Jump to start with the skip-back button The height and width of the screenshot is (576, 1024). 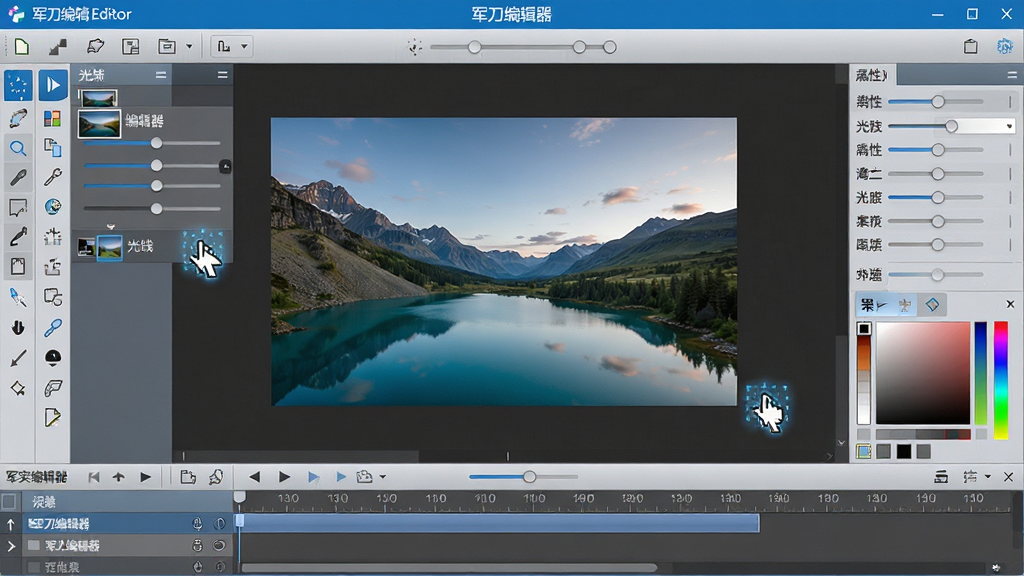[x=94, y=477]
